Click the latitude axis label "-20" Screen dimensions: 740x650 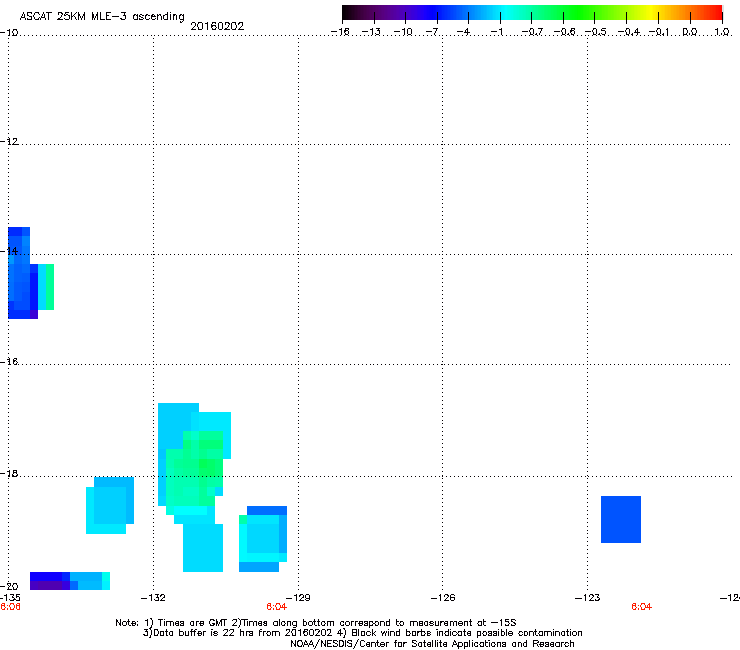(x=9, y=586)
